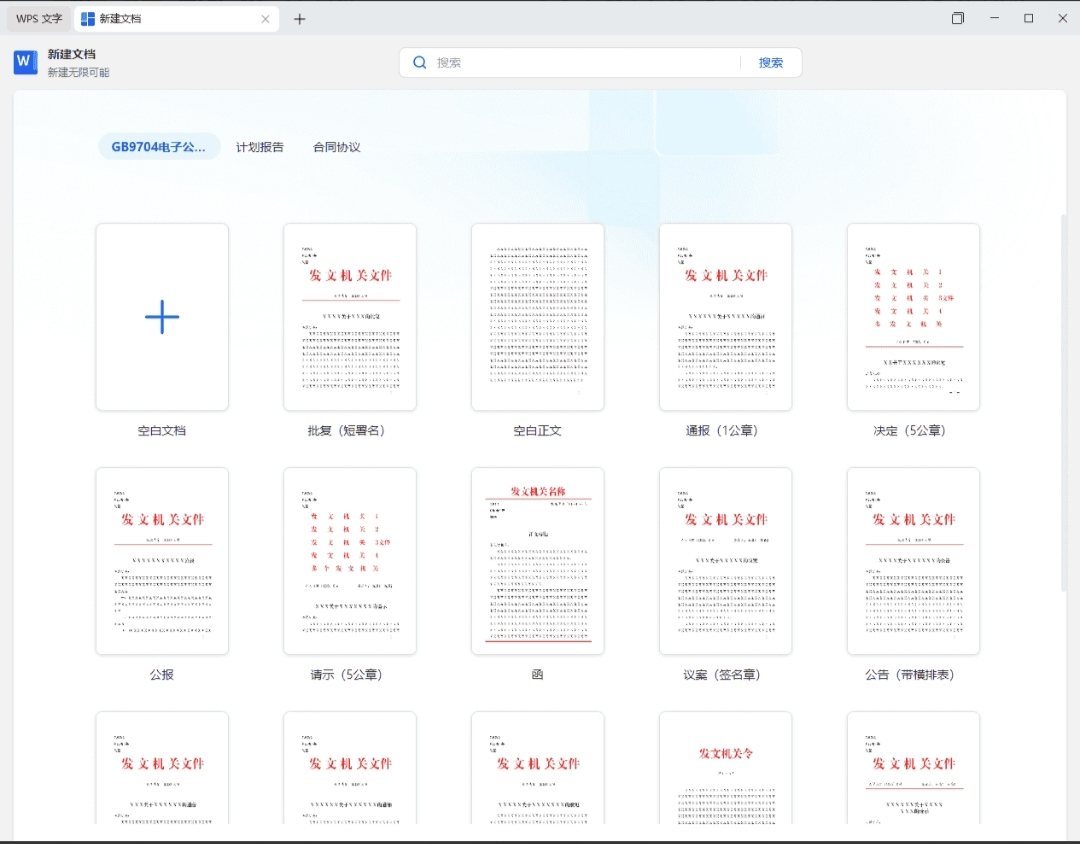Image resolution: width=1080 pixels, height=844 pixels.
Task: Open the 合同协议 category
Action: pos(337,147)
